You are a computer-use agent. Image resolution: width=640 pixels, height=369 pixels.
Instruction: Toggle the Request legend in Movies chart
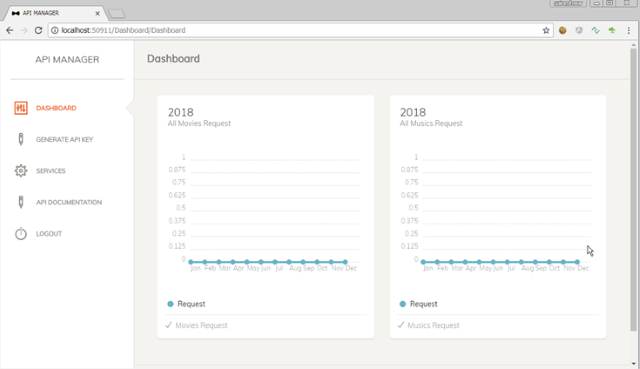pos(186,304)
